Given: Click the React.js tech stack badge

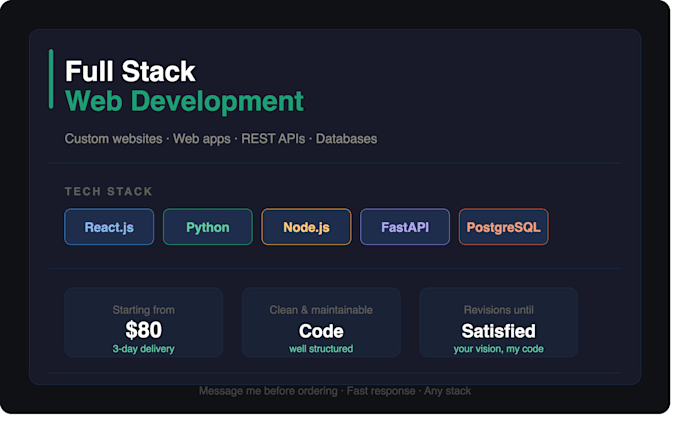Looking at the screenshot, I should (109, 227).
